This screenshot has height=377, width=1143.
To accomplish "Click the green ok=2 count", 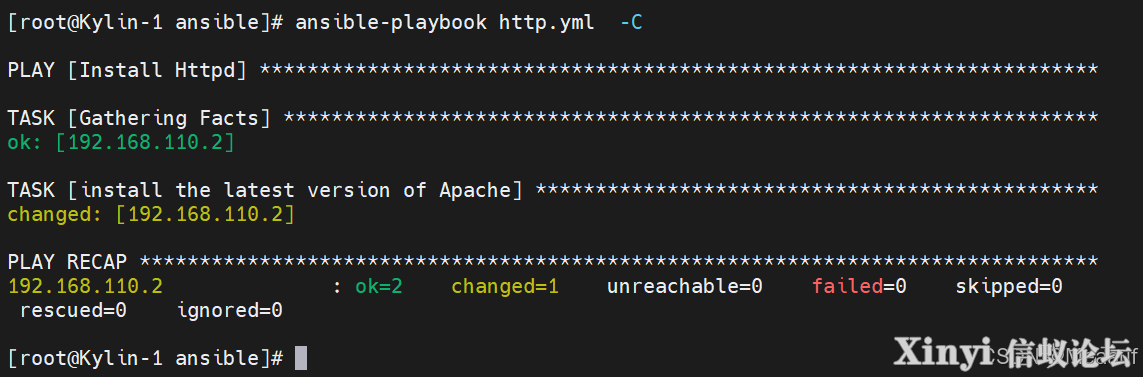I will [378, 286].
